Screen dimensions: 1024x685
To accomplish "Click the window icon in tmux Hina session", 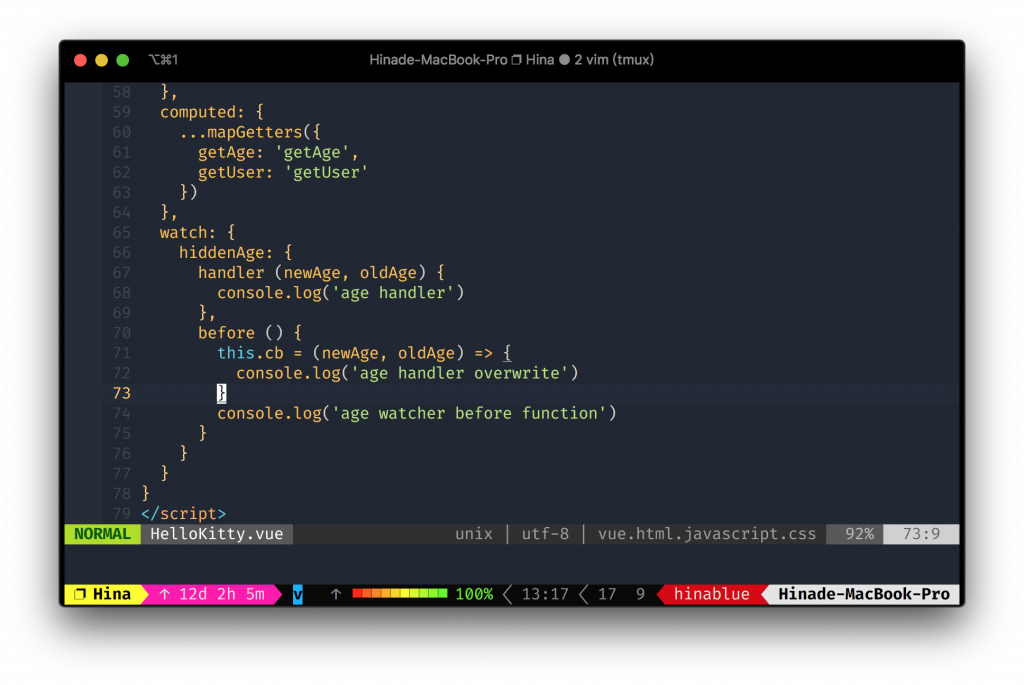I will click(x=80, y=594).
